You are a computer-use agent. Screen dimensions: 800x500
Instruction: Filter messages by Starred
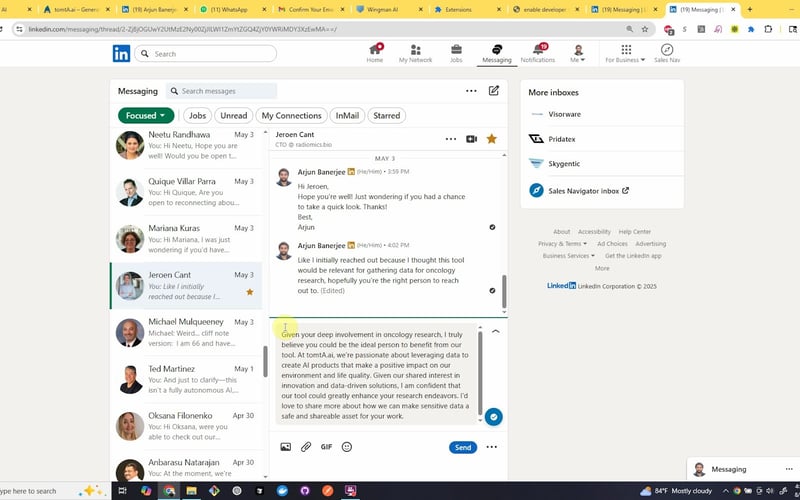click(386, 115)
